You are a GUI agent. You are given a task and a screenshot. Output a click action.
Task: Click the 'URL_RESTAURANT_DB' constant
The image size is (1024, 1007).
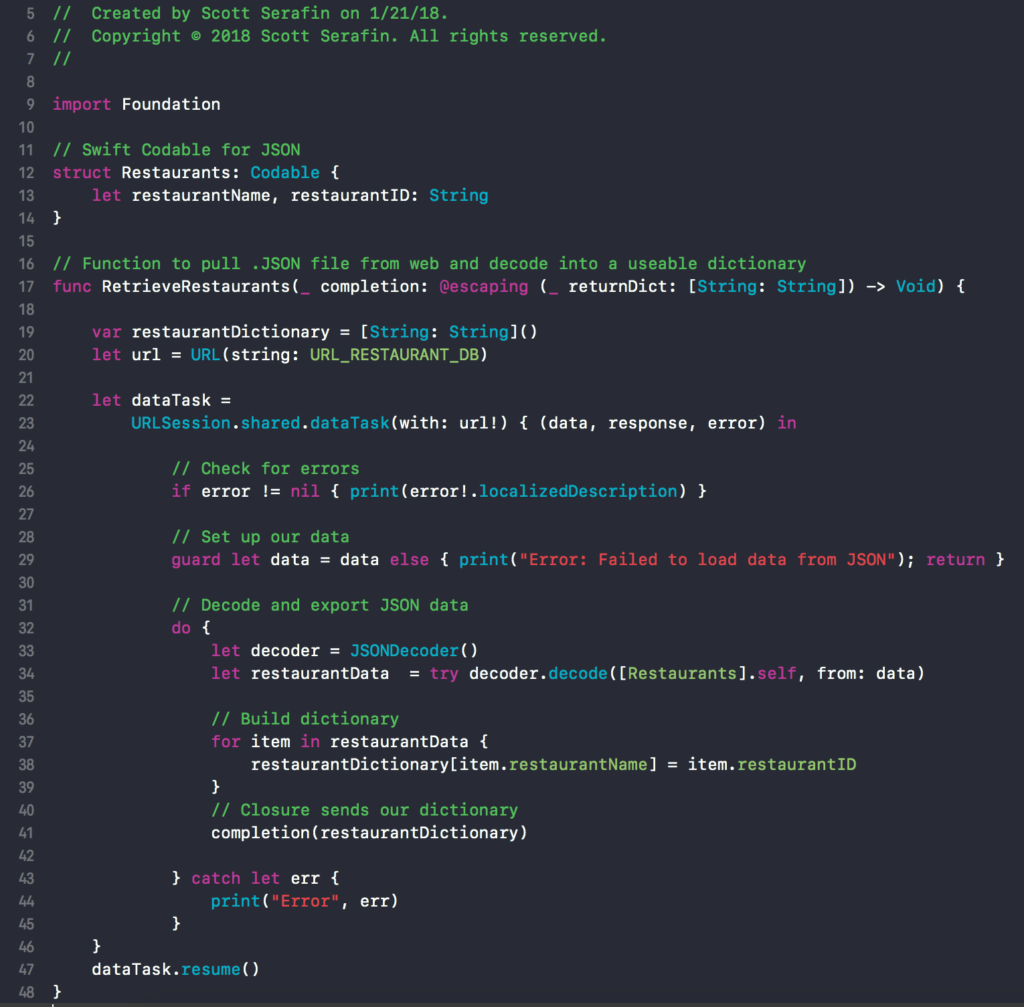click(x=394, y=355)
